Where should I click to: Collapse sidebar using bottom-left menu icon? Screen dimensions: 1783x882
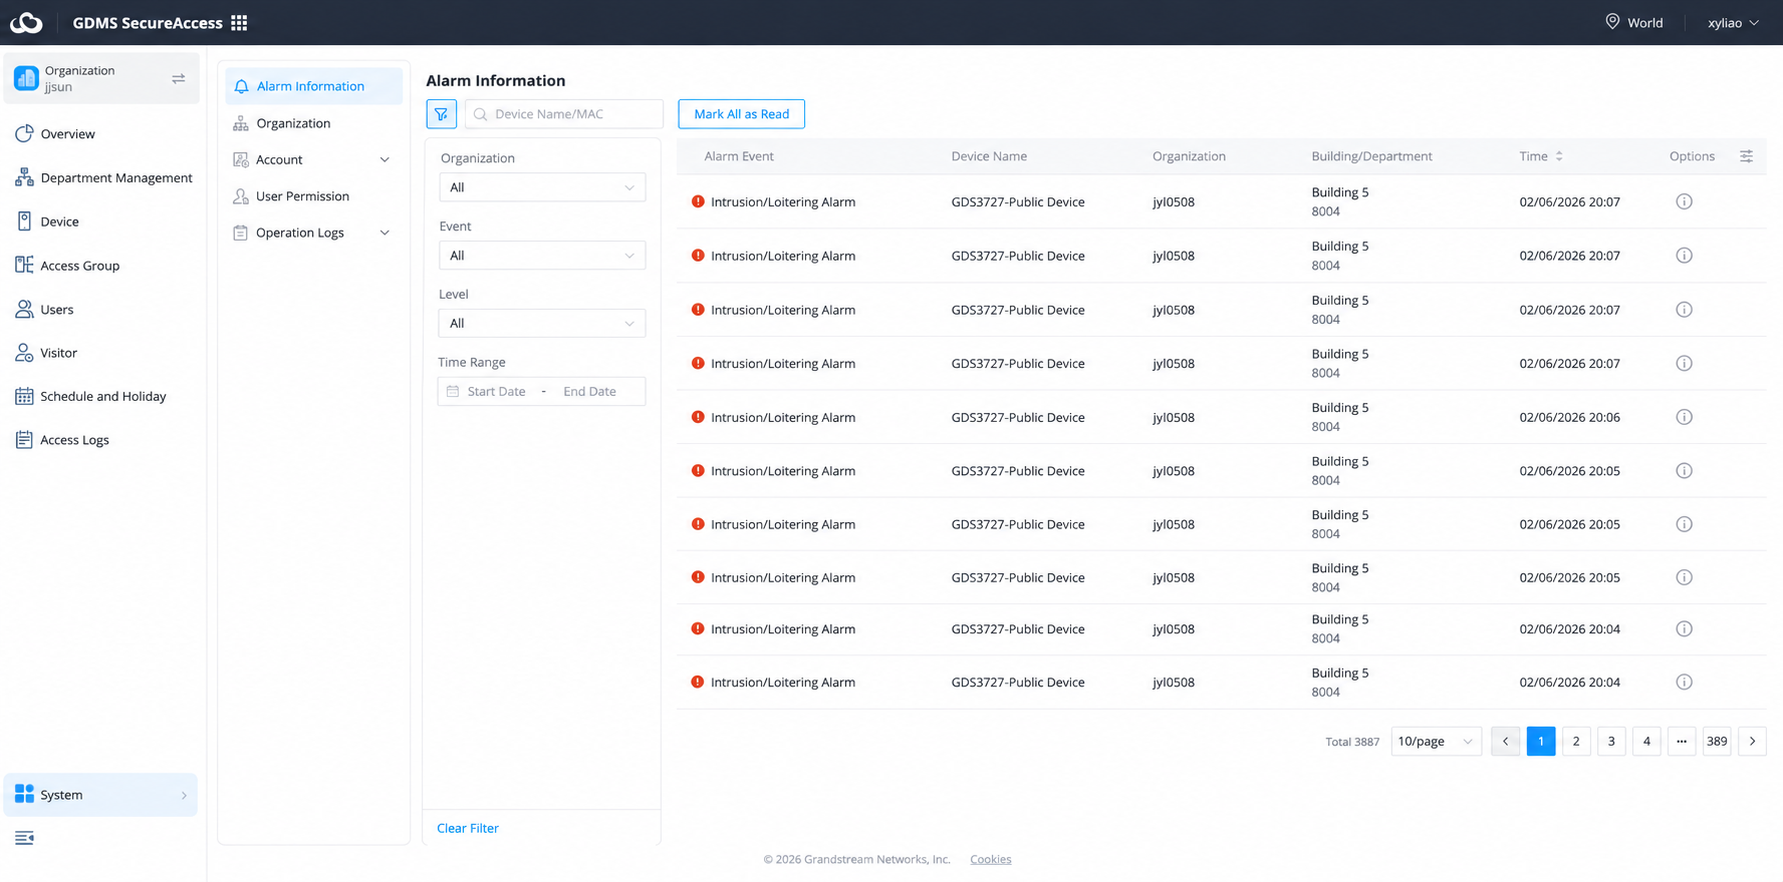coord(25,838)
